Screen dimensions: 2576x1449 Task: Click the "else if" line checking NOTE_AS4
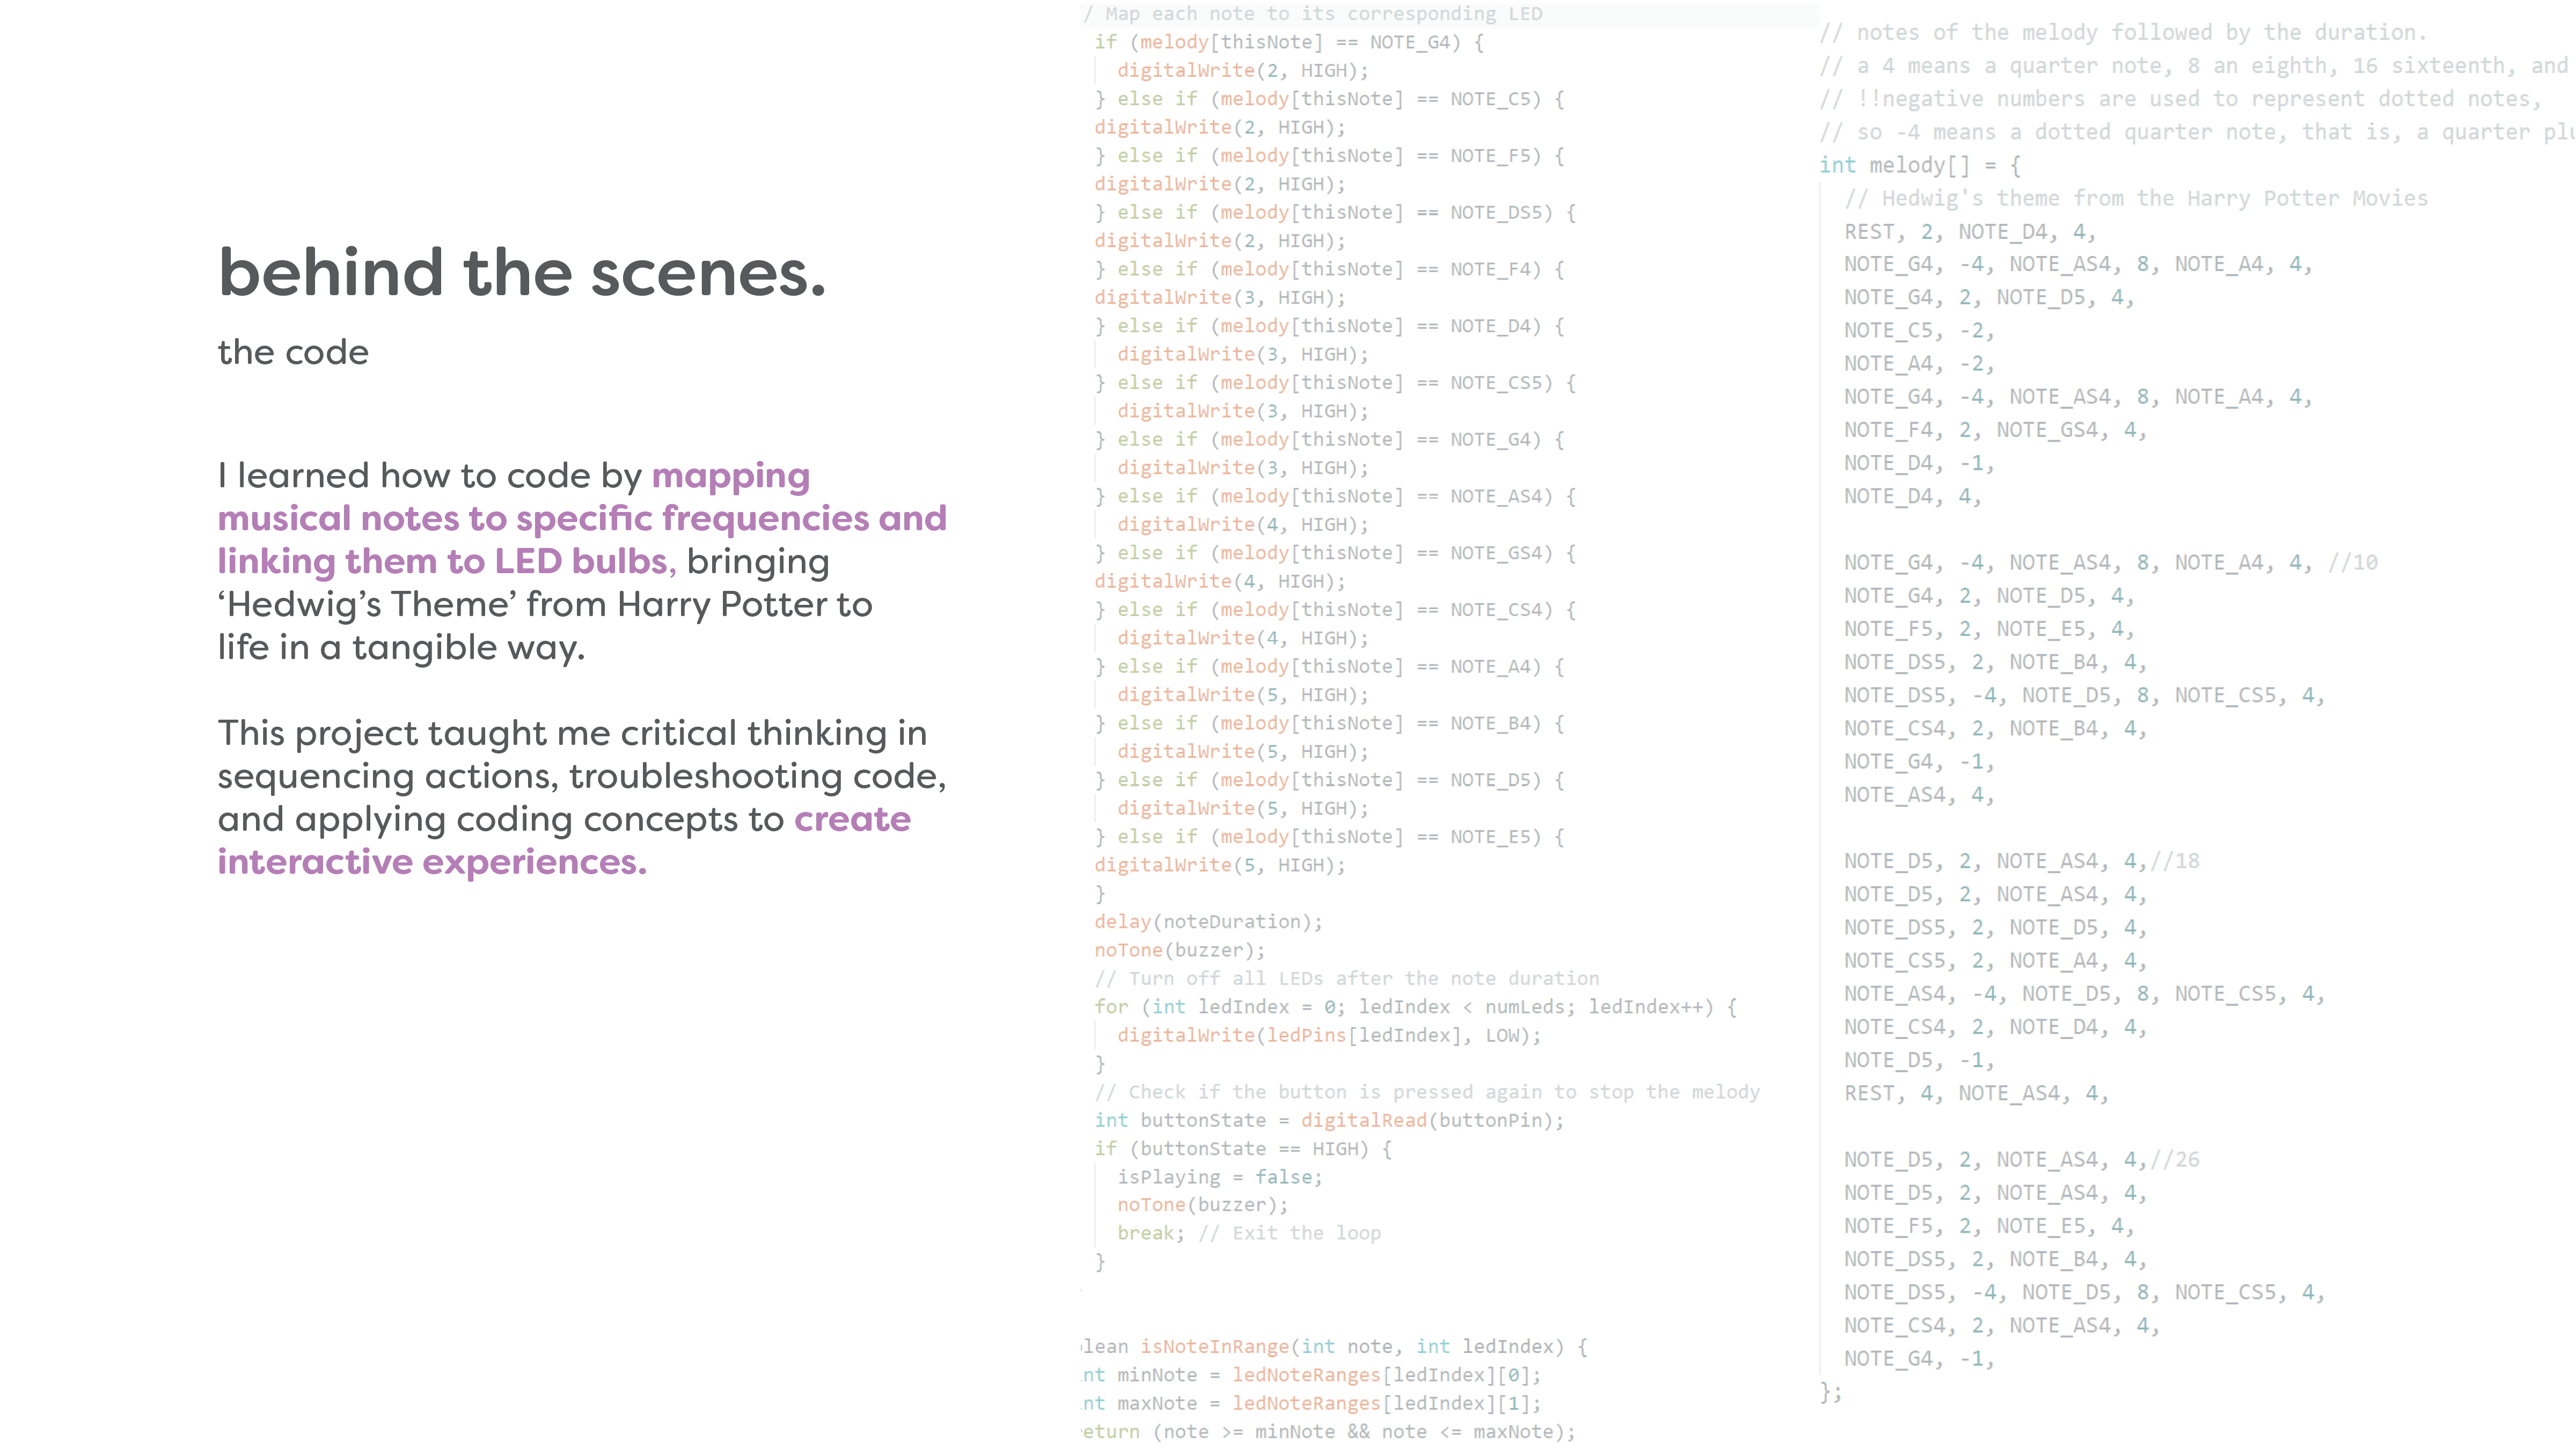pos(1335,496)
